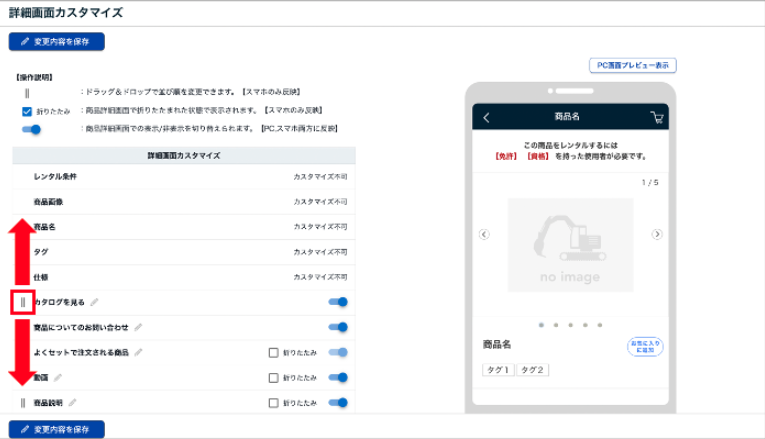This screenshot has width=765, height=439.
Task: Click pencil icon next to 商品についてのお問い合わせ
Action: tap(139, 327)
